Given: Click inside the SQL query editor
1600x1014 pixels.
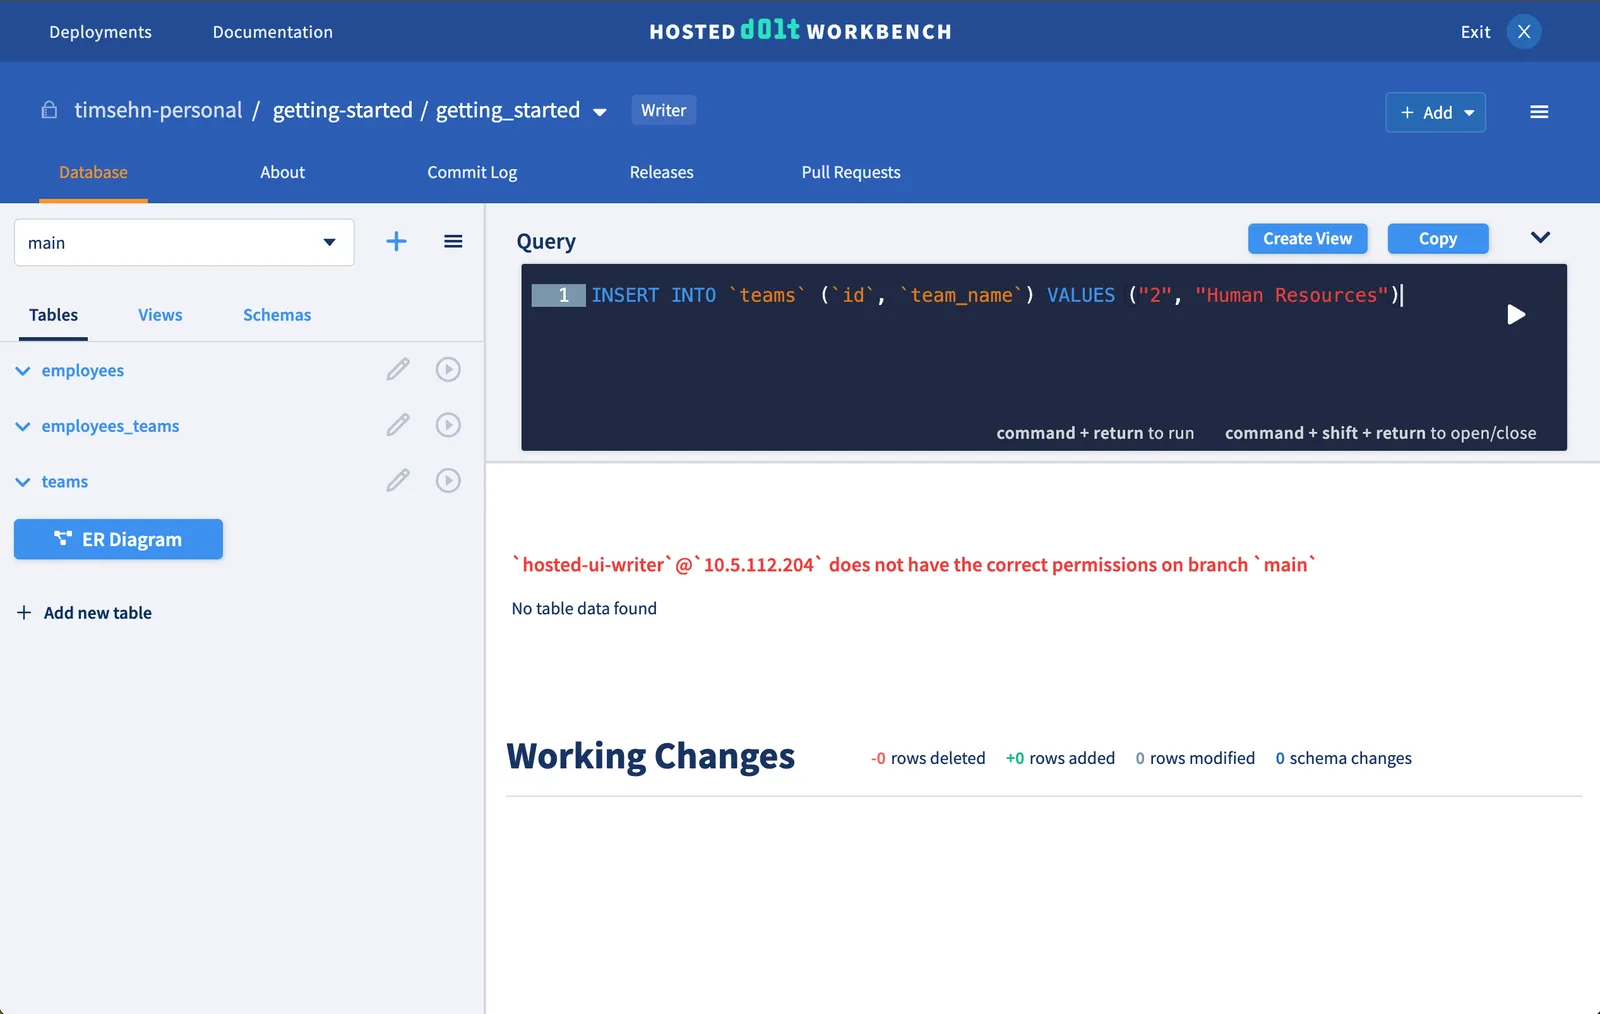Looking at the screenshot, I should [x=1000, y=360].
